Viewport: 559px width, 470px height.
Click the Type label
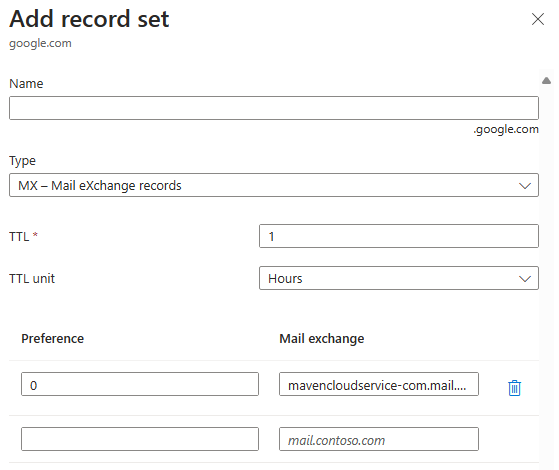coord(22,161)
